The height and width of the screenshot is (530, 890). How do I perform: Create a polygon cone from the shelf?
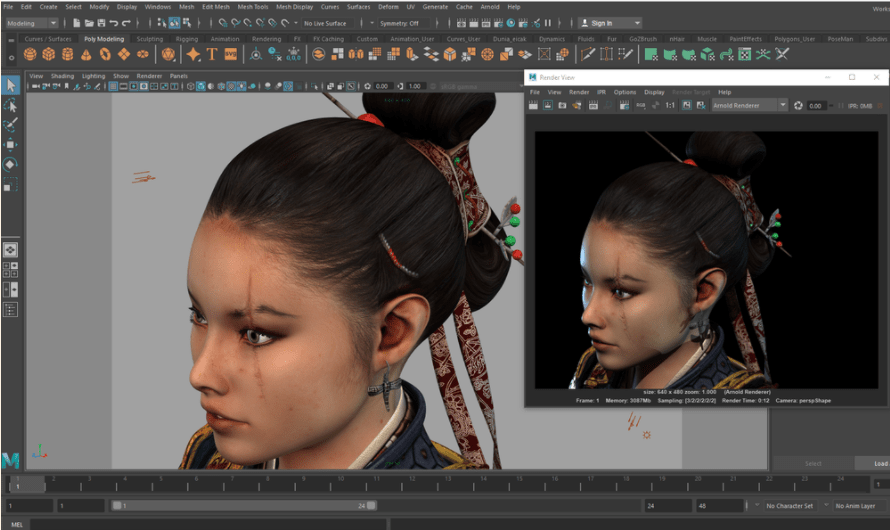[86, 54]
